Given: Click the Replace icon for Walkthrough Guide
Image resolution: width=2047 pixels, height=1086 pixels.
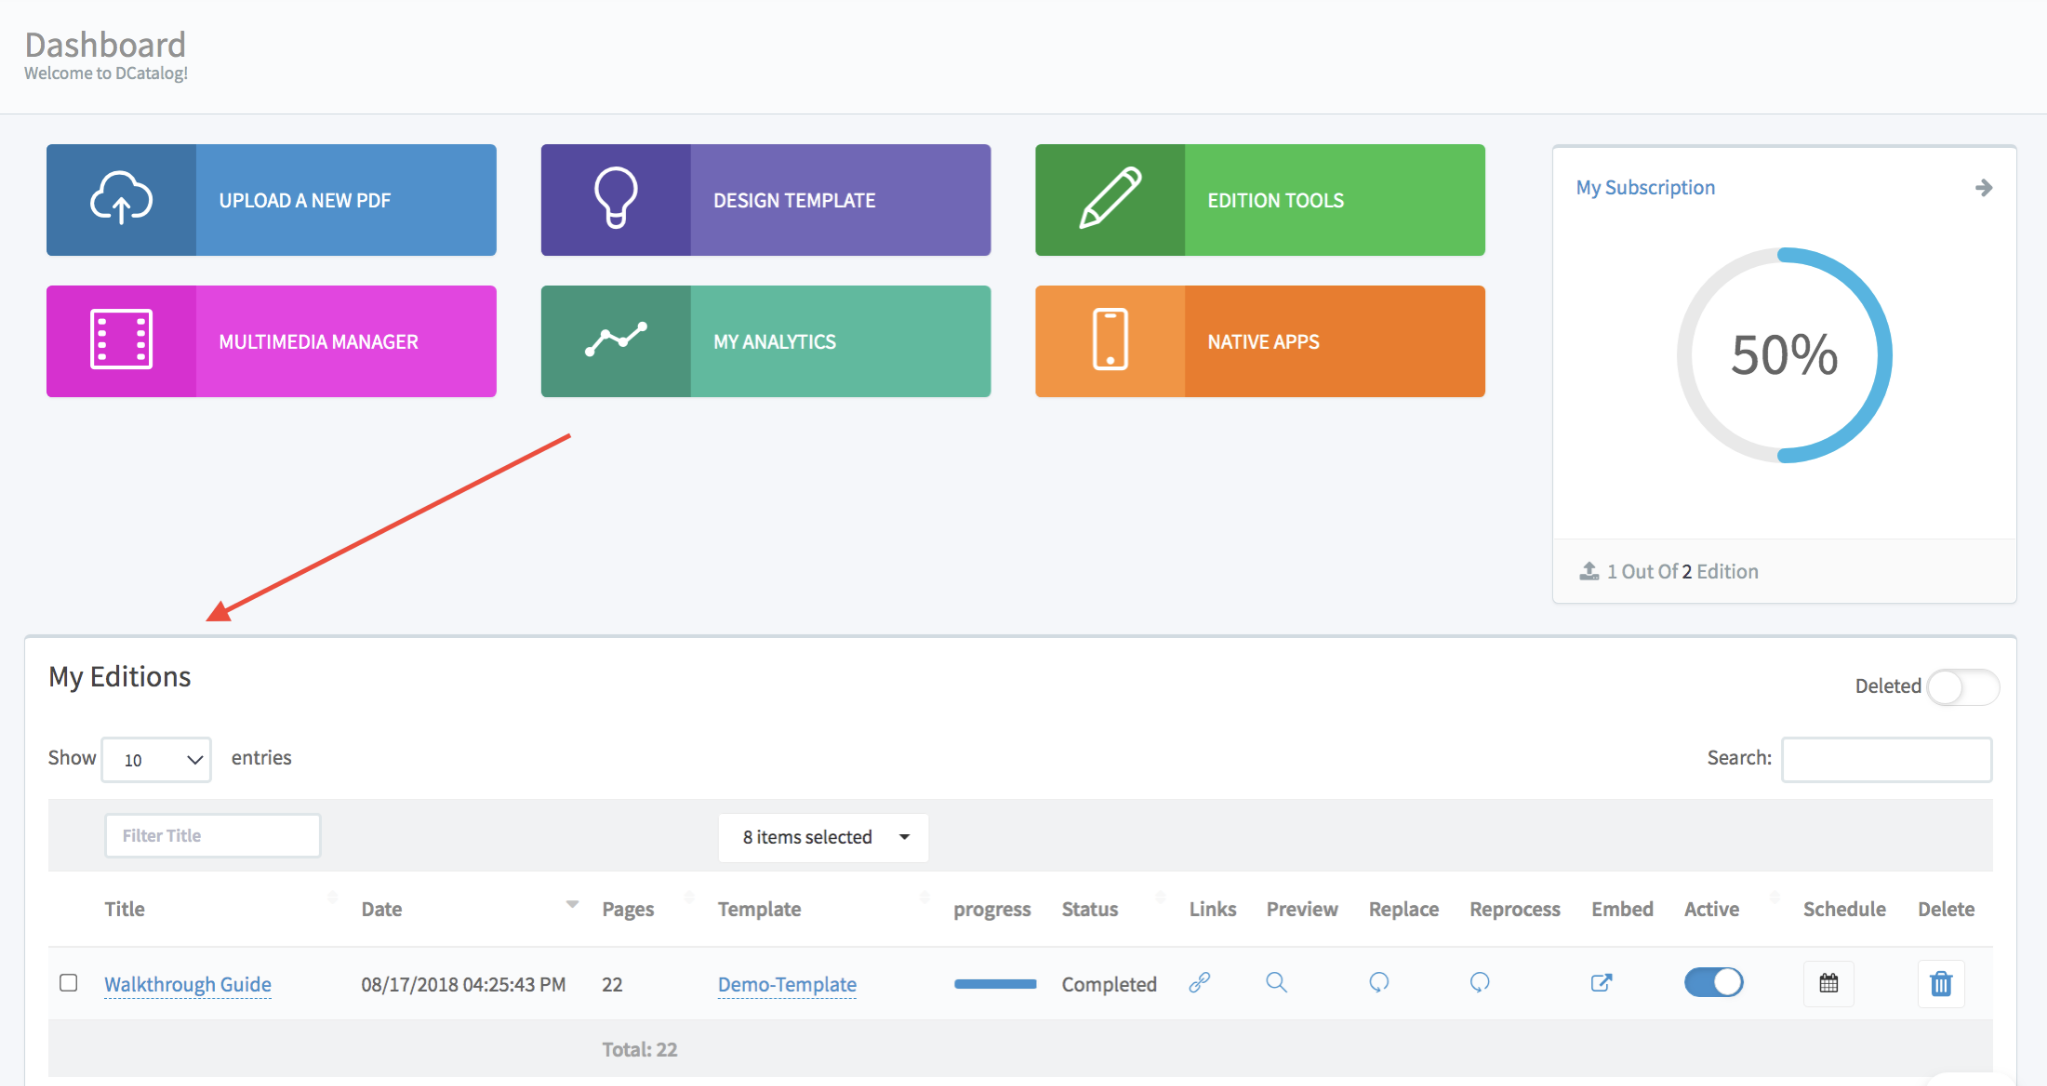Looking at the screenshot, I should [1379, 983].
